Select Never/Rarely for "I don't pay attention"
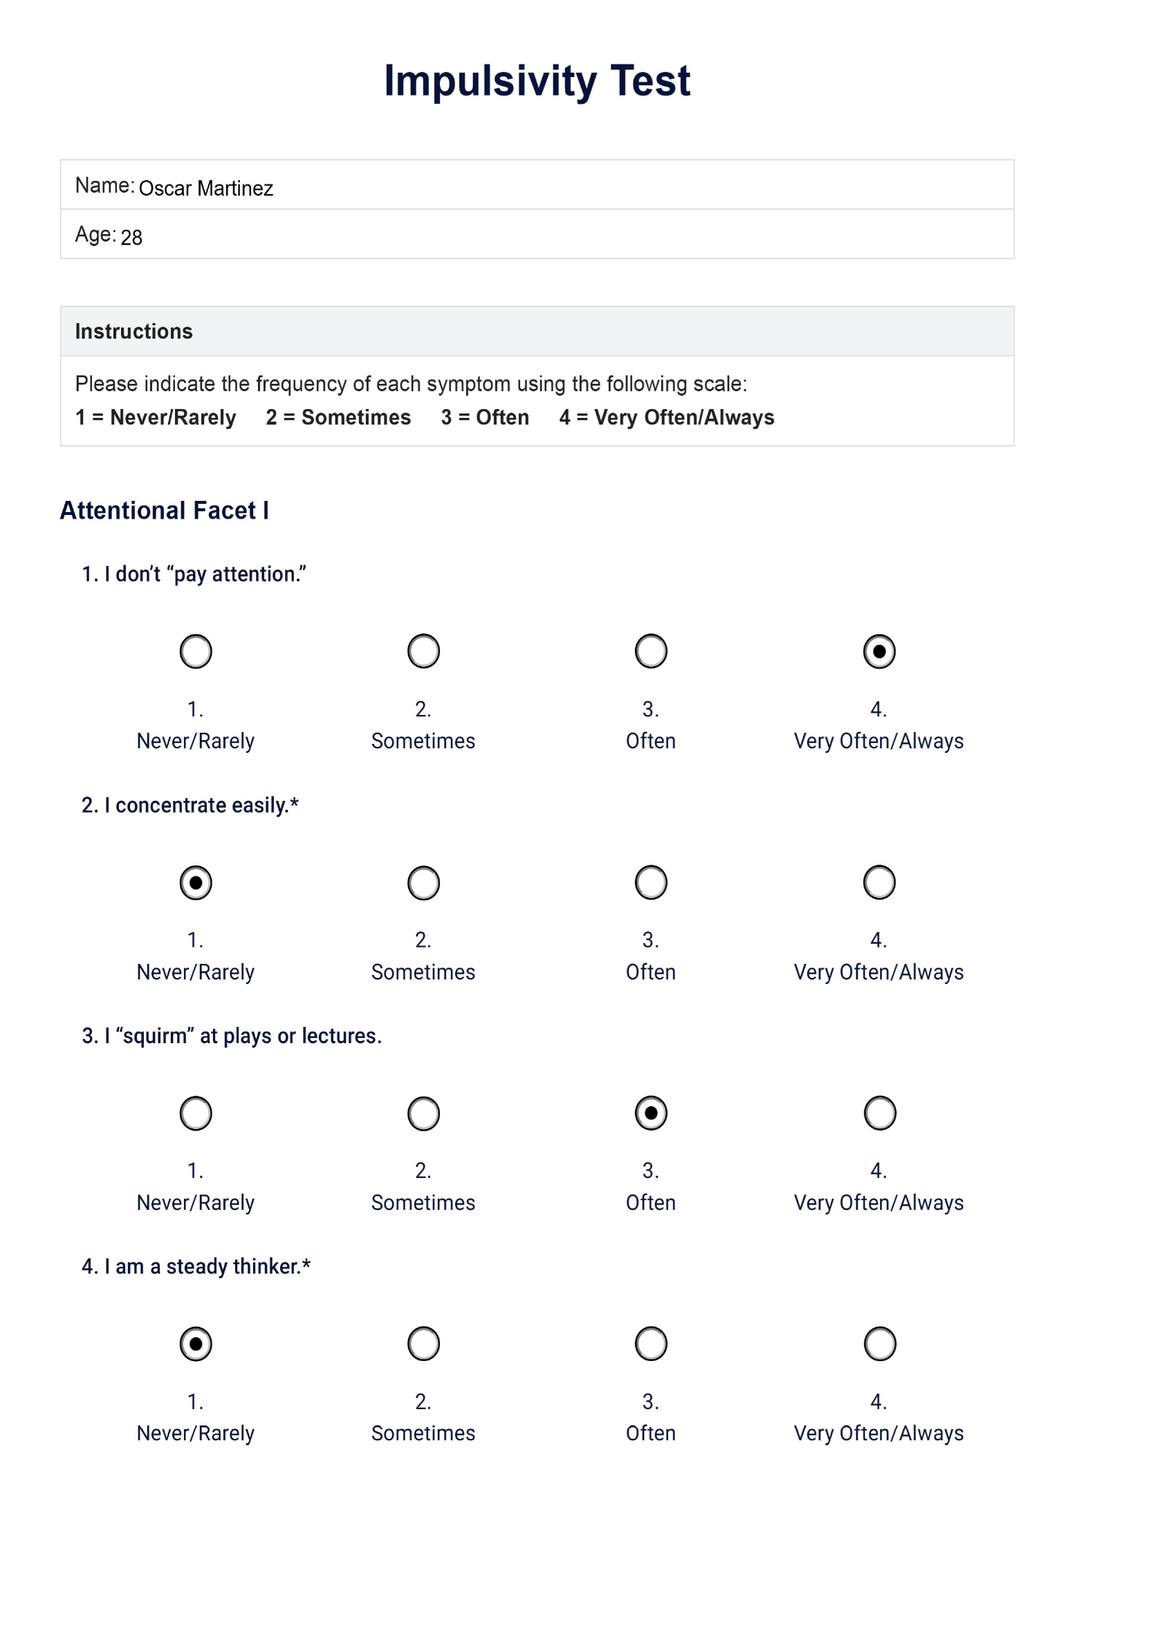The image size is (1176, 1630). (196, 652)
